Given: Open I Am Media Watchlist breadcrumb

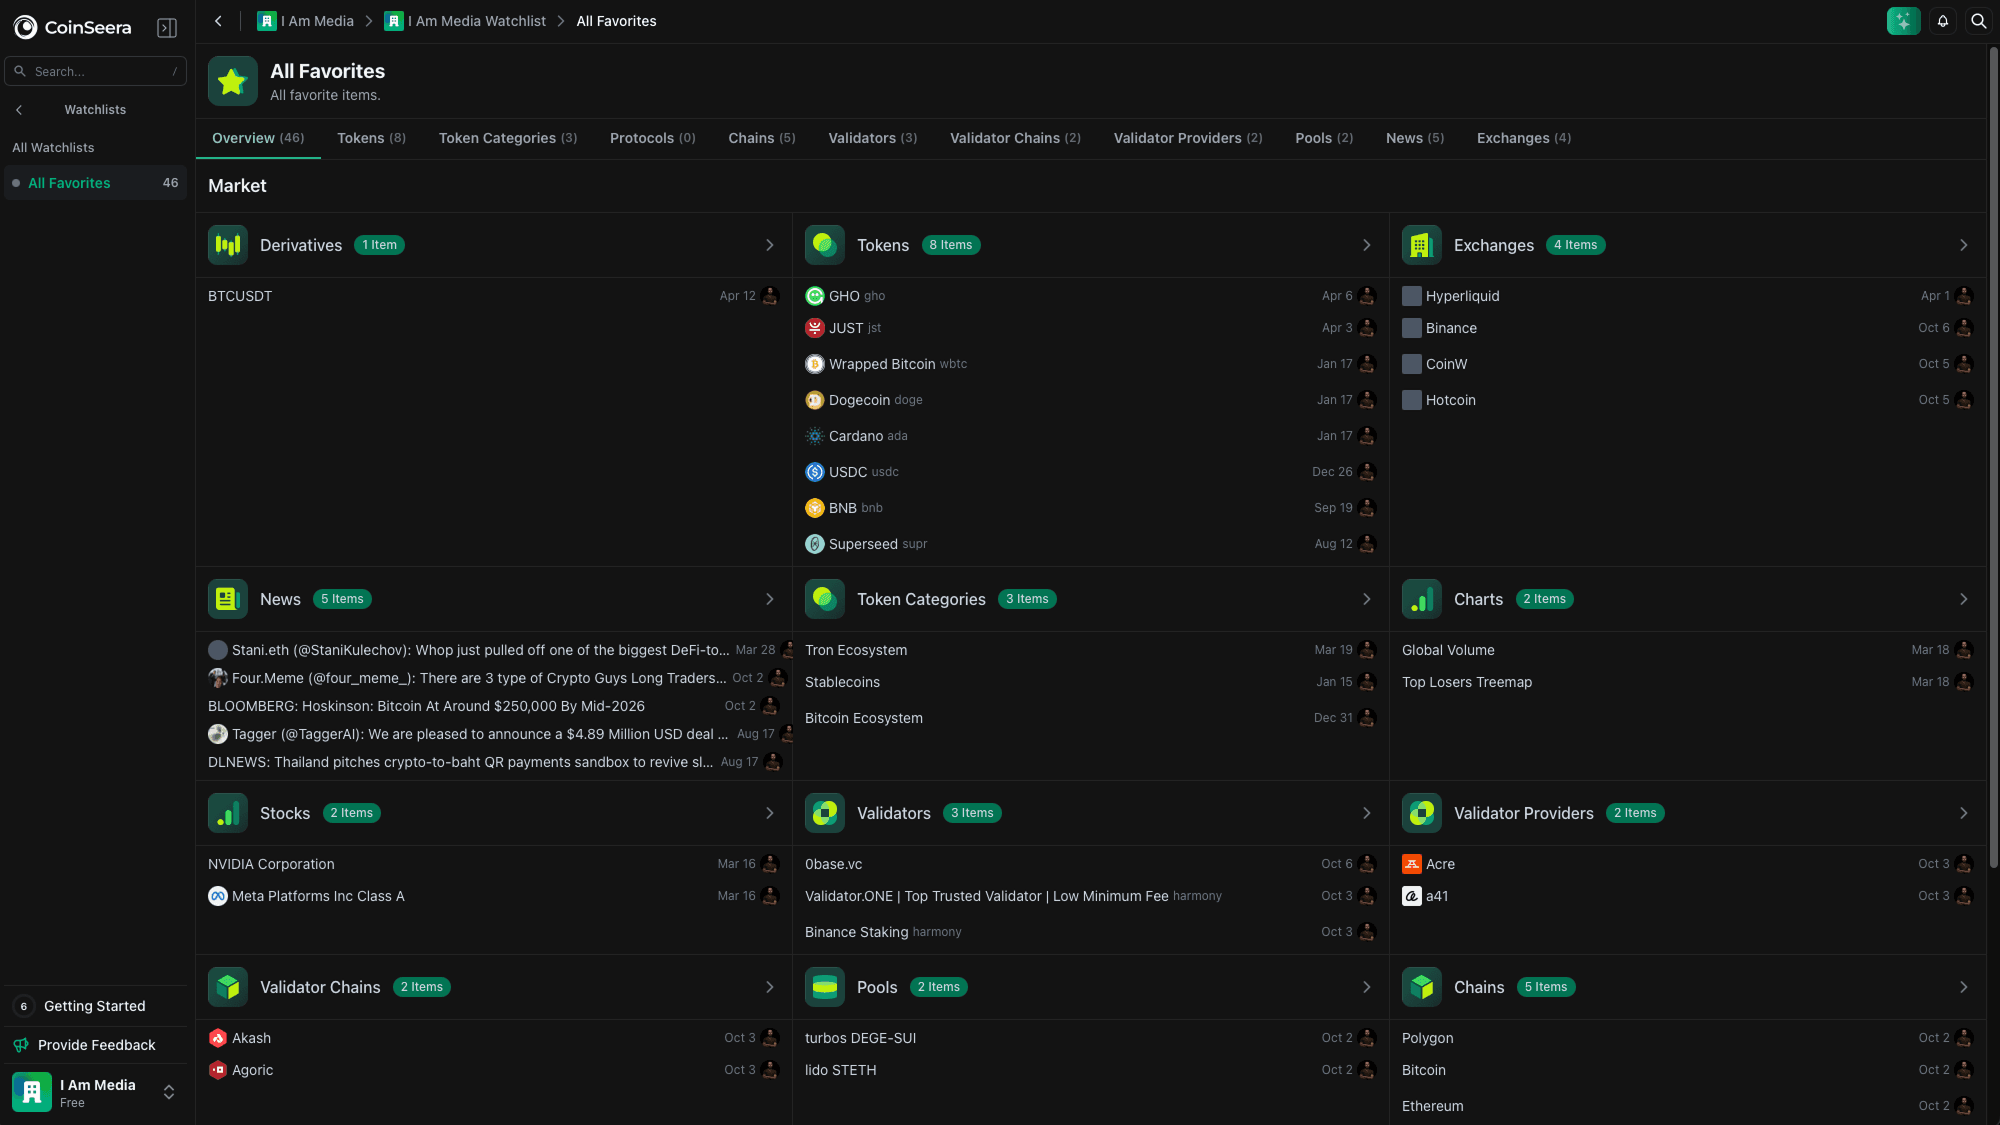Looking at the screenshot, I should click(466, 21).
